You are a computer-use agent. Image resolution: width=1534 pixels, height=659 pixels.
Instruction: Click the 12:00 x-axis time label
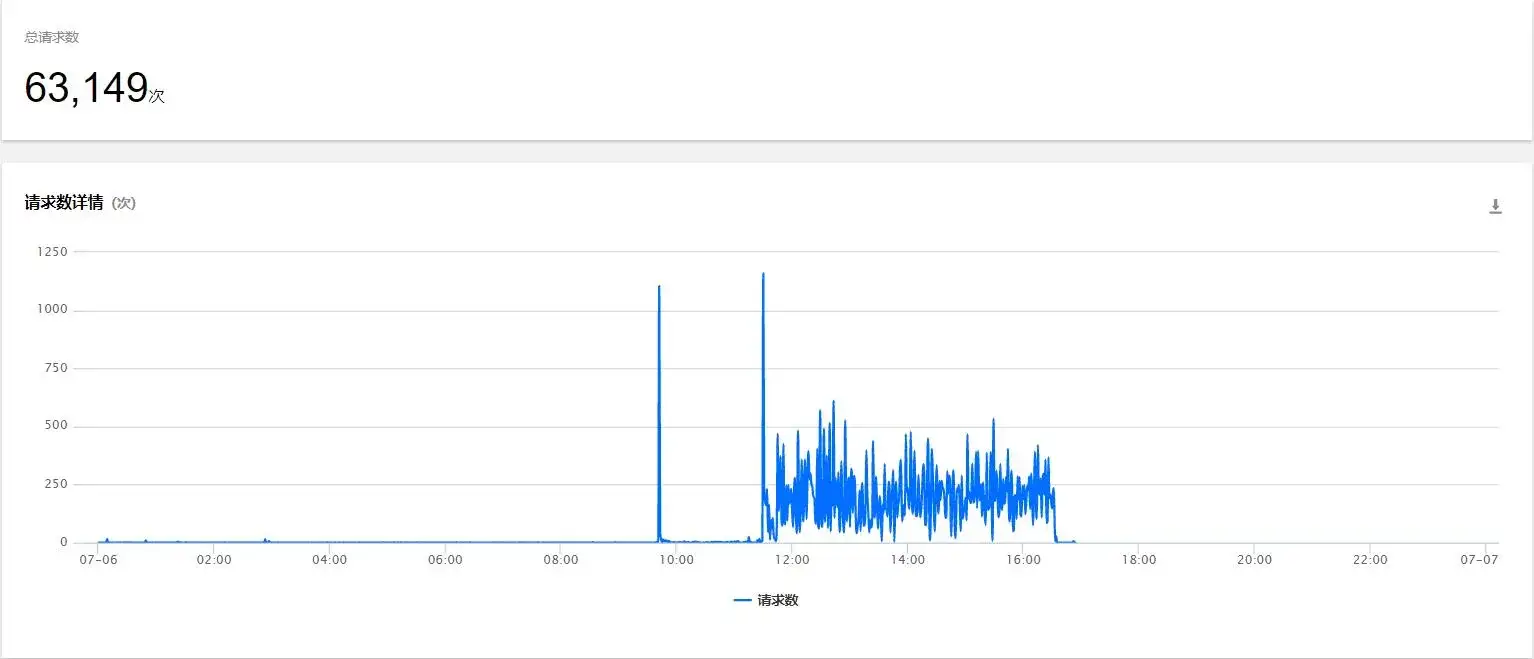(792, 560)
